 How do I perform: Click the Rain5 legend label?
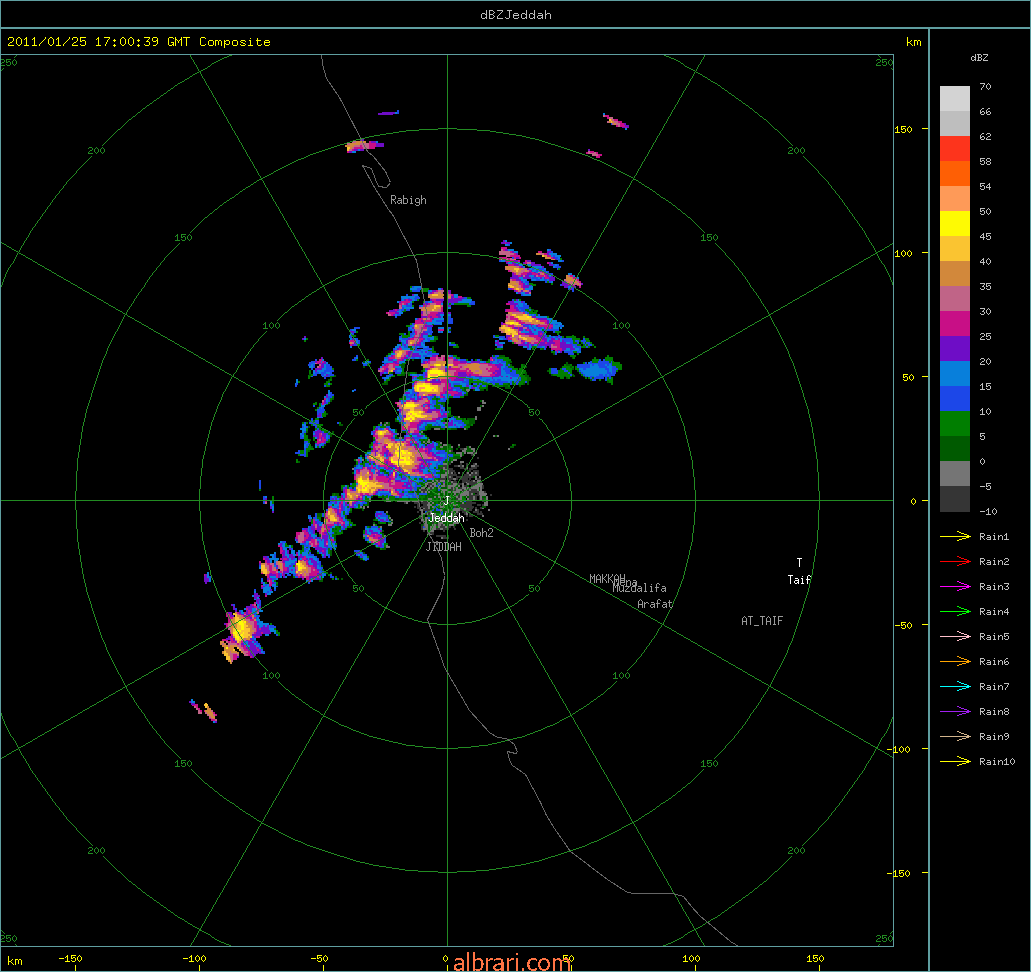click(994, 637)
